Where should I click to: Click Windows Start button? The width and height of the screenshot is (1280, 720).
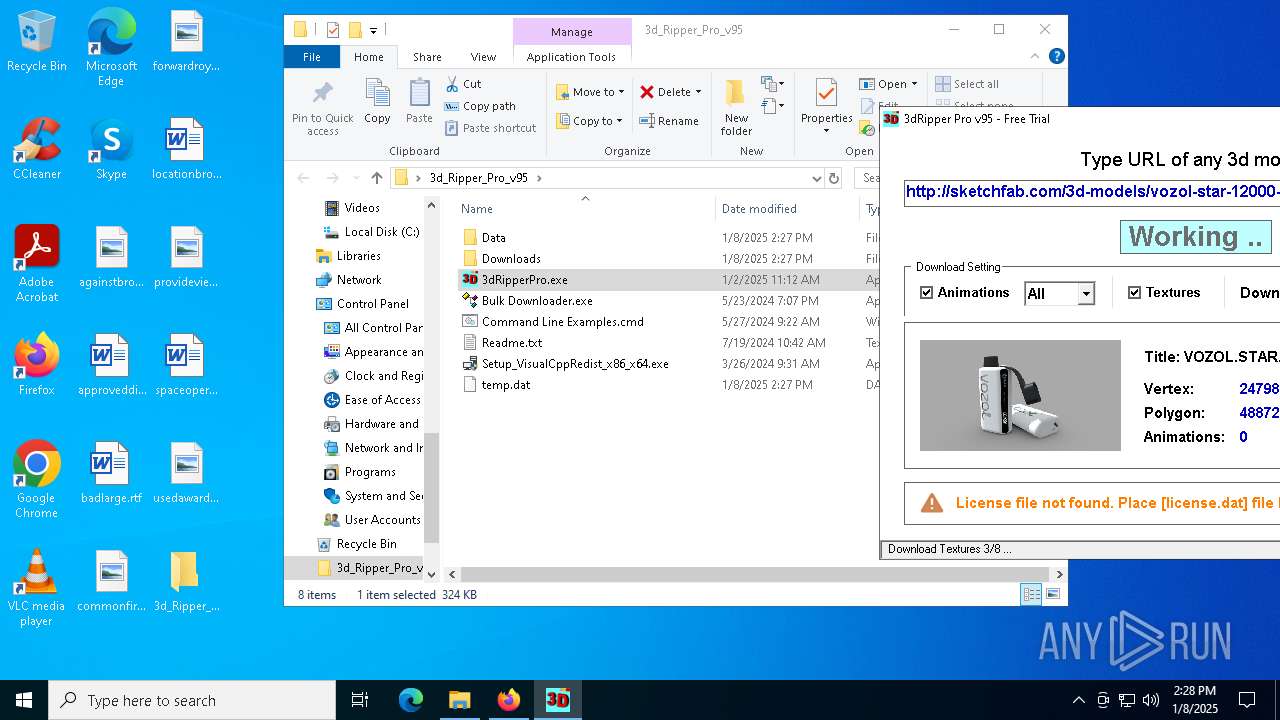coord(24,700)
